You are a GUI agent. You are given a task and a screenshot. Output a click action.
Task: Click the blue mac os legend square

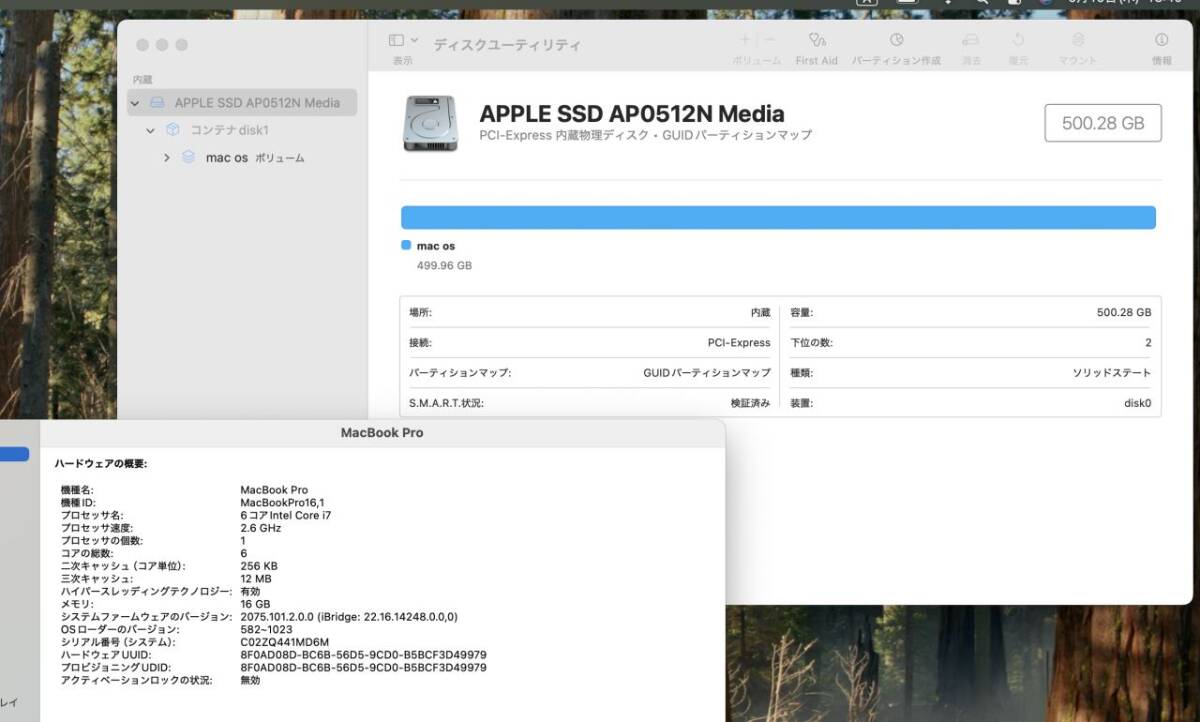(x=406, y=245)
